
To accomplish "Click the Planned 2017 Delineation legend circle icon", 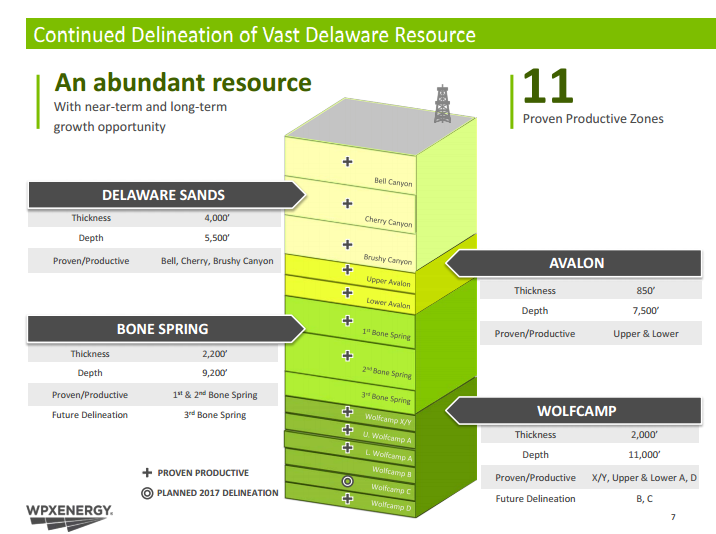I will point(148,492).
